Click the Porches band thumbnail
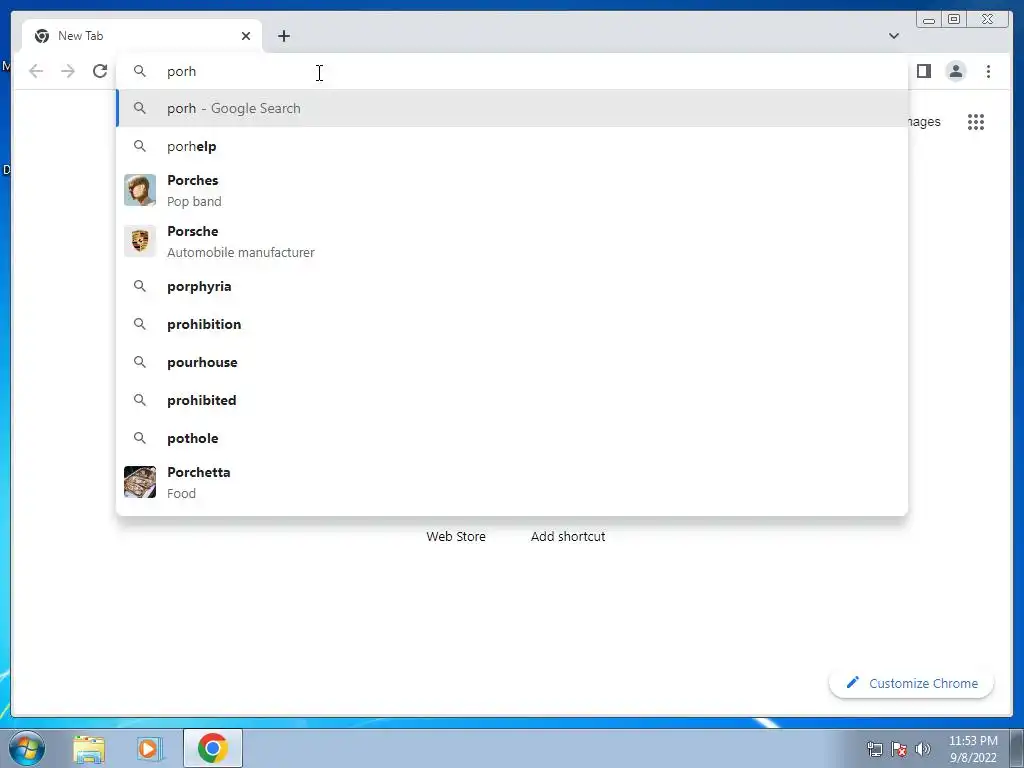Screen dimensions: 1024x768 pyautogui.click(x=140, y=190)
